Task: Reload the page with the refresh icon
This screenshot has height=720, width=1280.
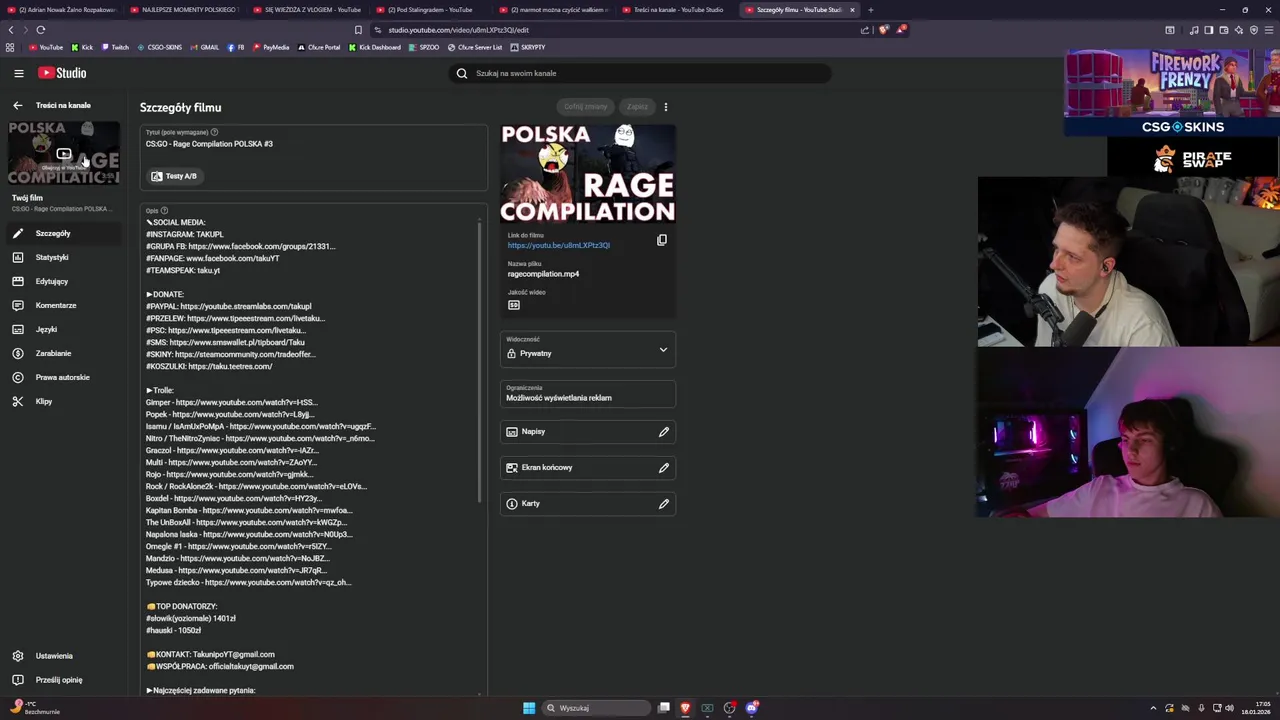Action: click(40, 29)
